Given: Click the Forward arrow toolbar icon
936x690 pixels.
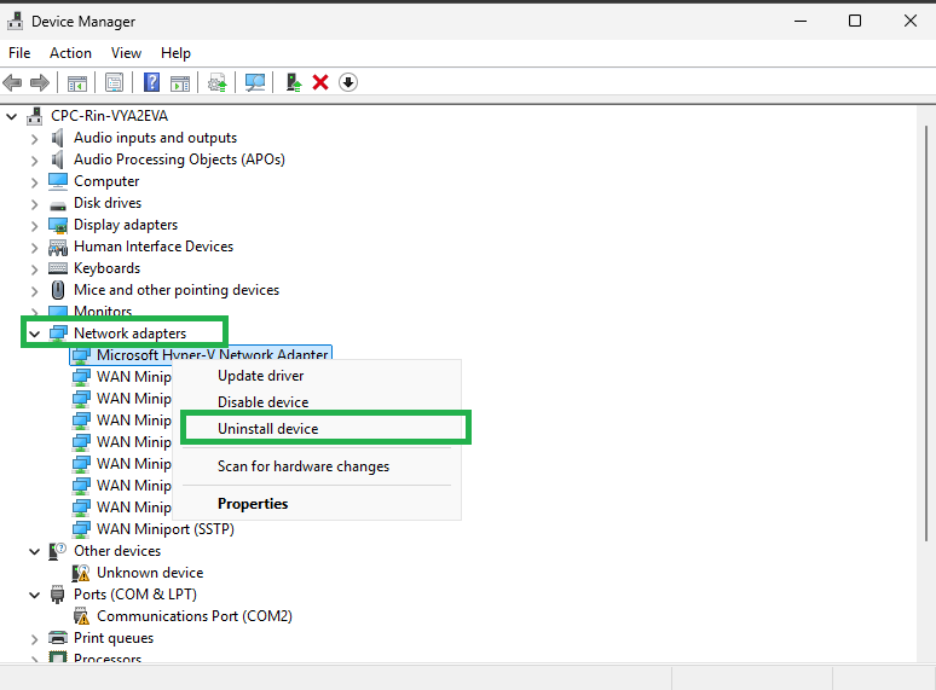Looking at the screenshot, I should coord(39,82).
